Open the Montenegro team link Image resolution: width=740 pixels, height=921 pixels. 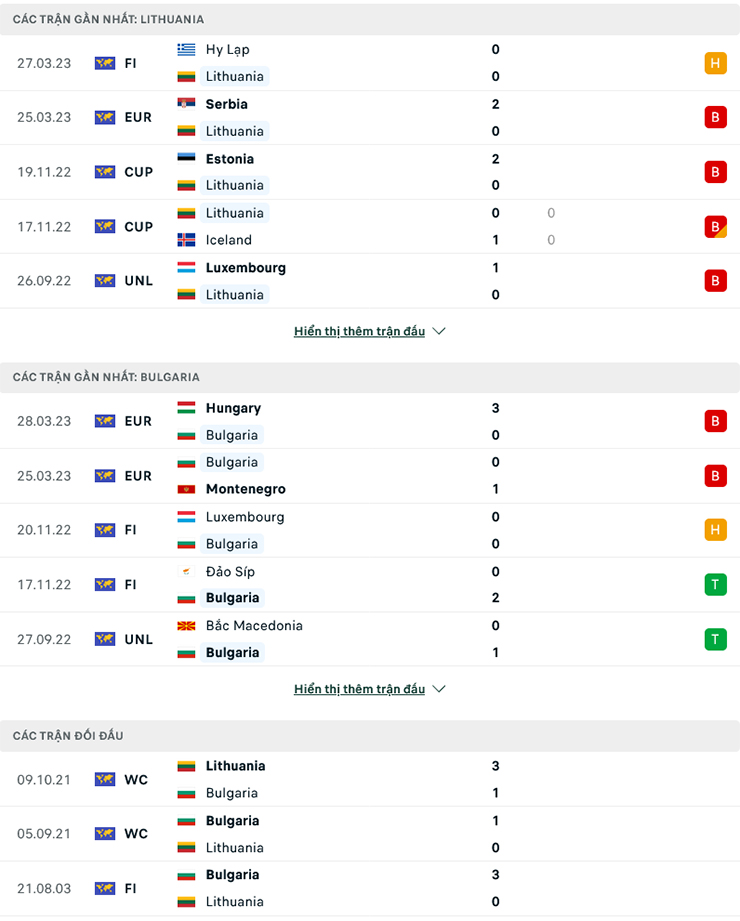(x=245, y=489)
